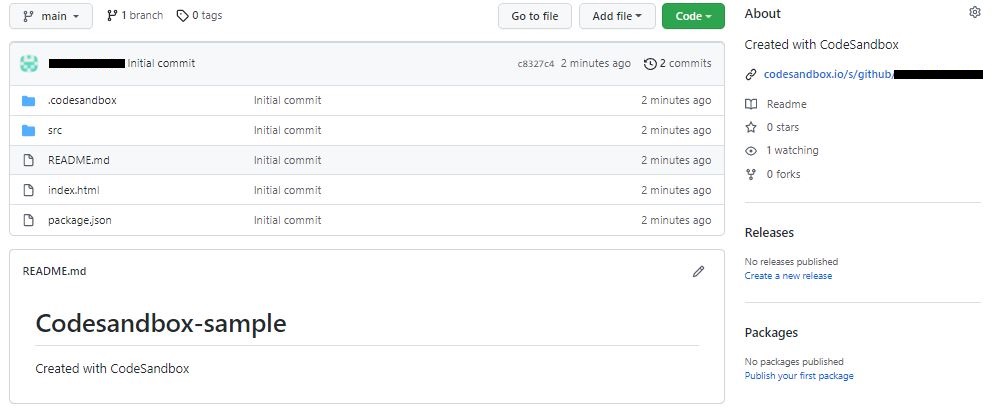Open the main branch dropdown

click(x=51, y=16)
